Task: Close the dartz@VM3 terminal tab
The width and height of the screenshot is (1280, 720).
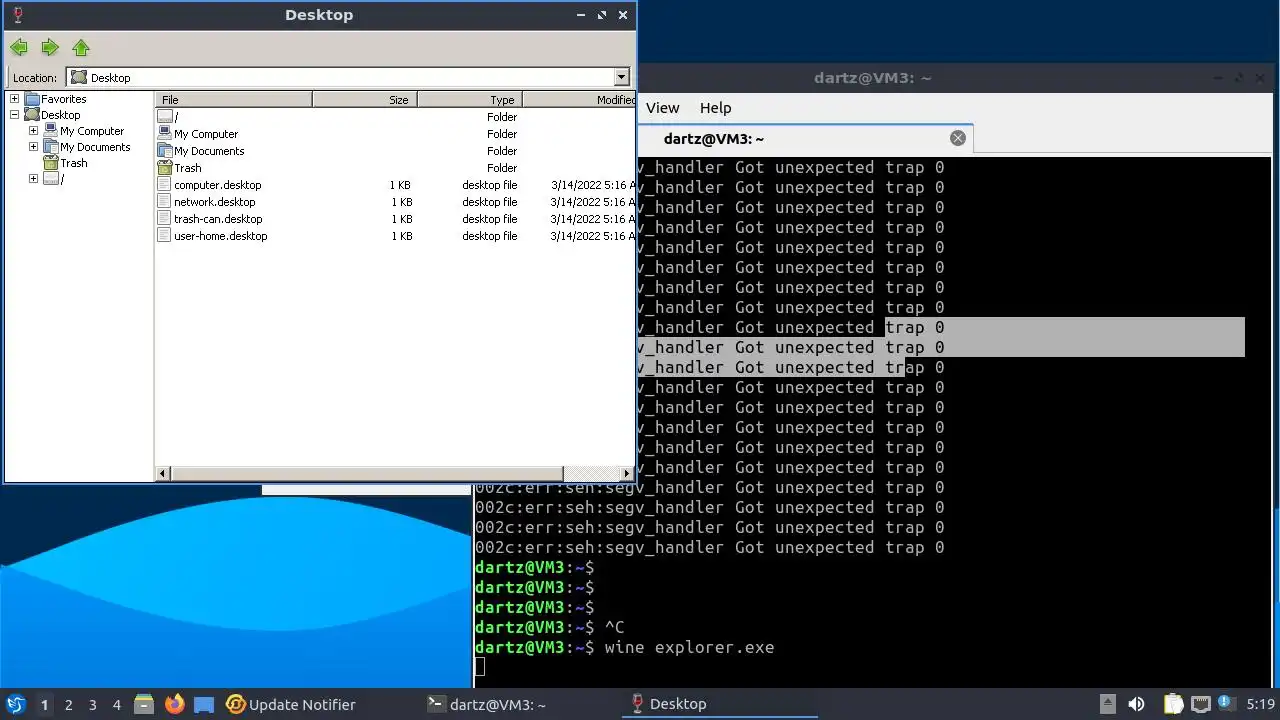Action: [x=958, y=138]
